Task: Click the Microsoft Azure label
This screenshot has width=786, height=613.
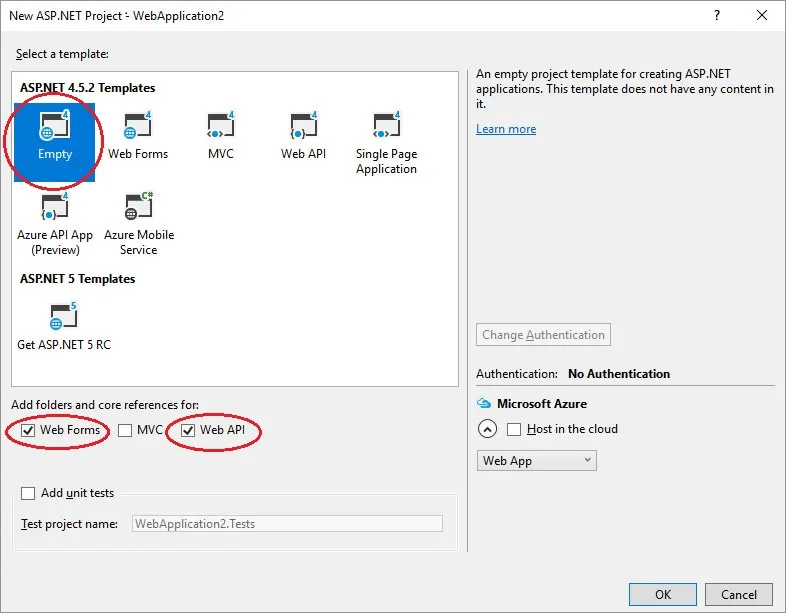Action: [x=541, y=403]
